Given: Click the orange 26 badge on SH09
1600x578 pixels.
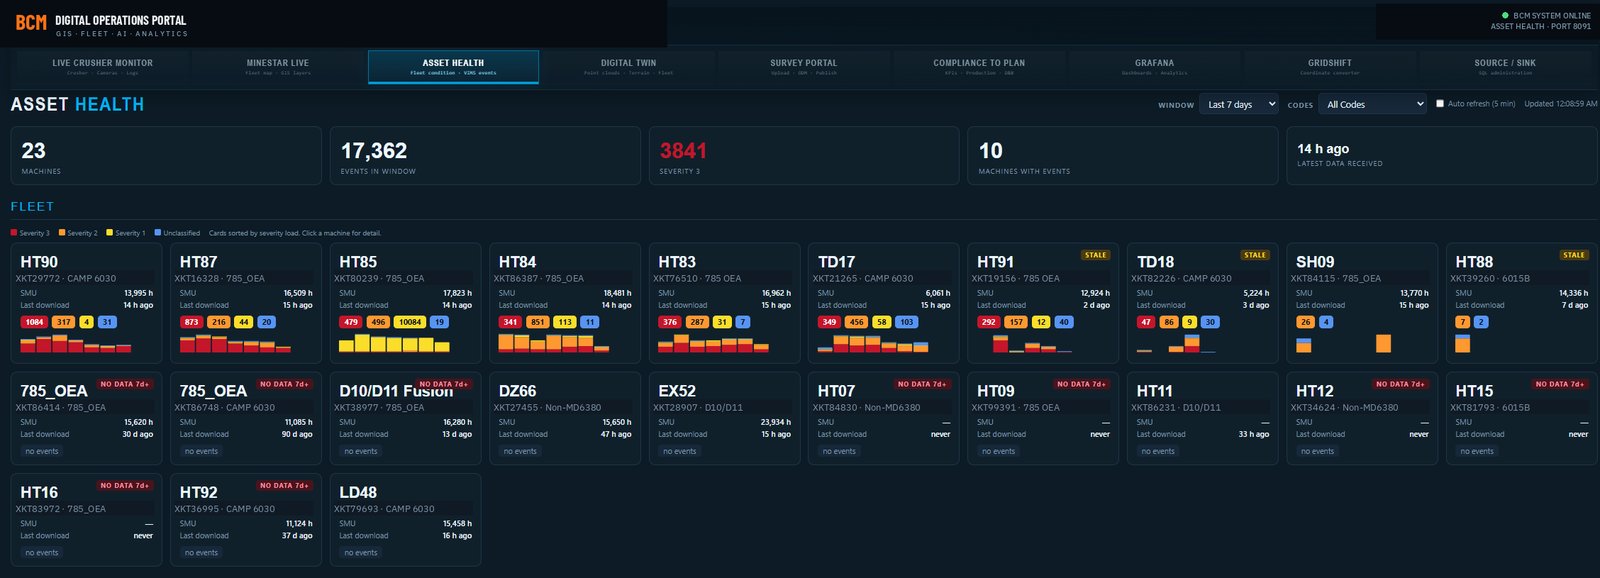Looking at the screenshot, I should (1305, 322).
